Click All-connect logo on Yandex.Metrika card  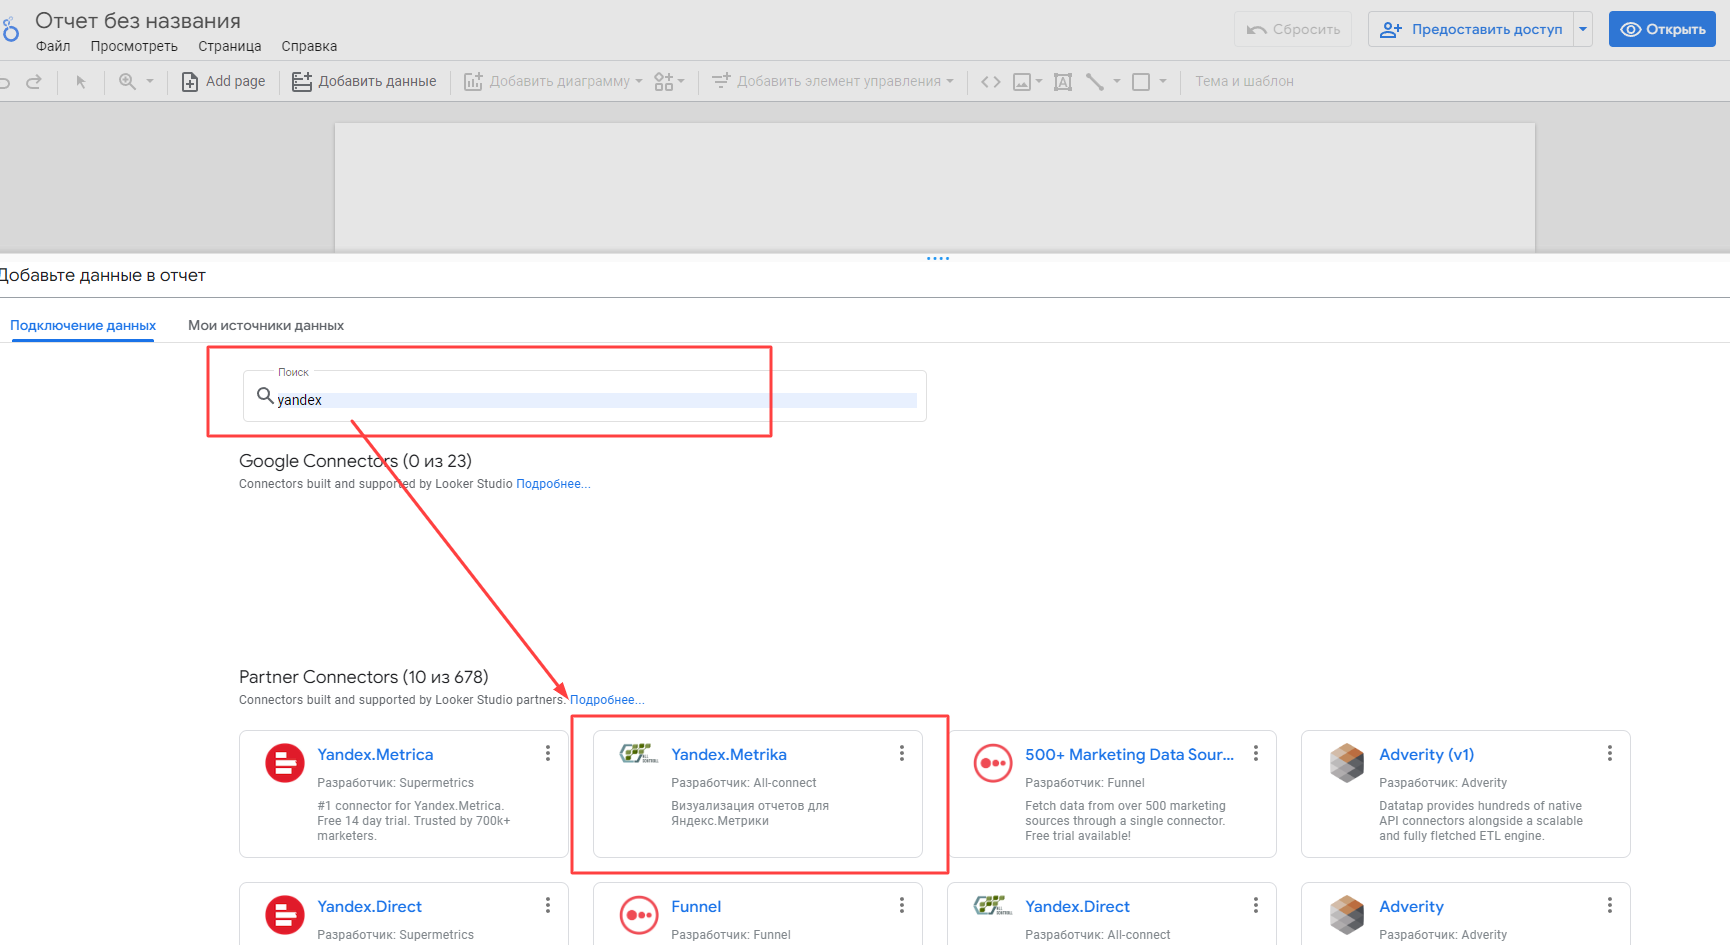[x=639, y=754]
